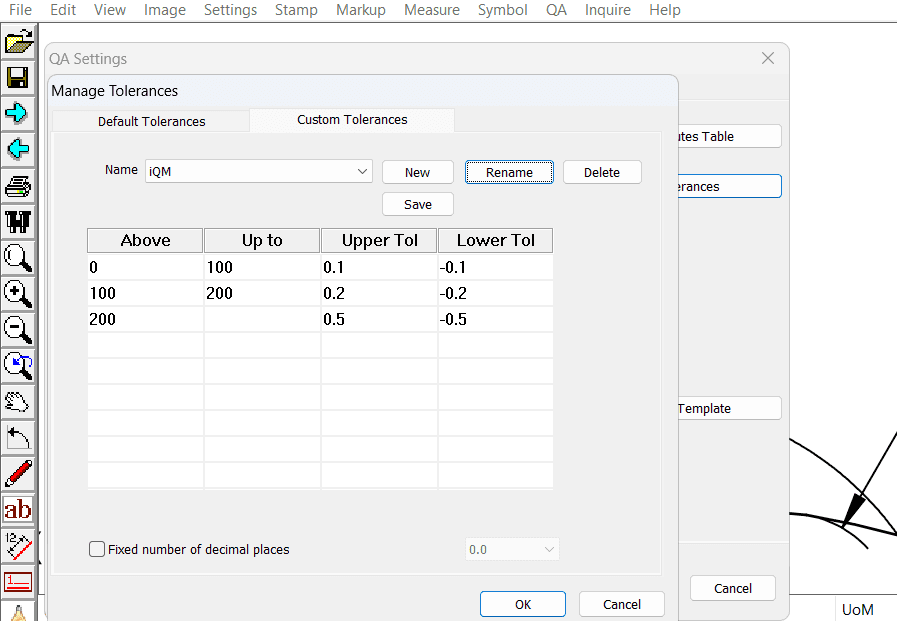Select the Pan hand tool
The width and height of the screenshot is (897, 621).
pyautogui.click(x=17, y=401)
